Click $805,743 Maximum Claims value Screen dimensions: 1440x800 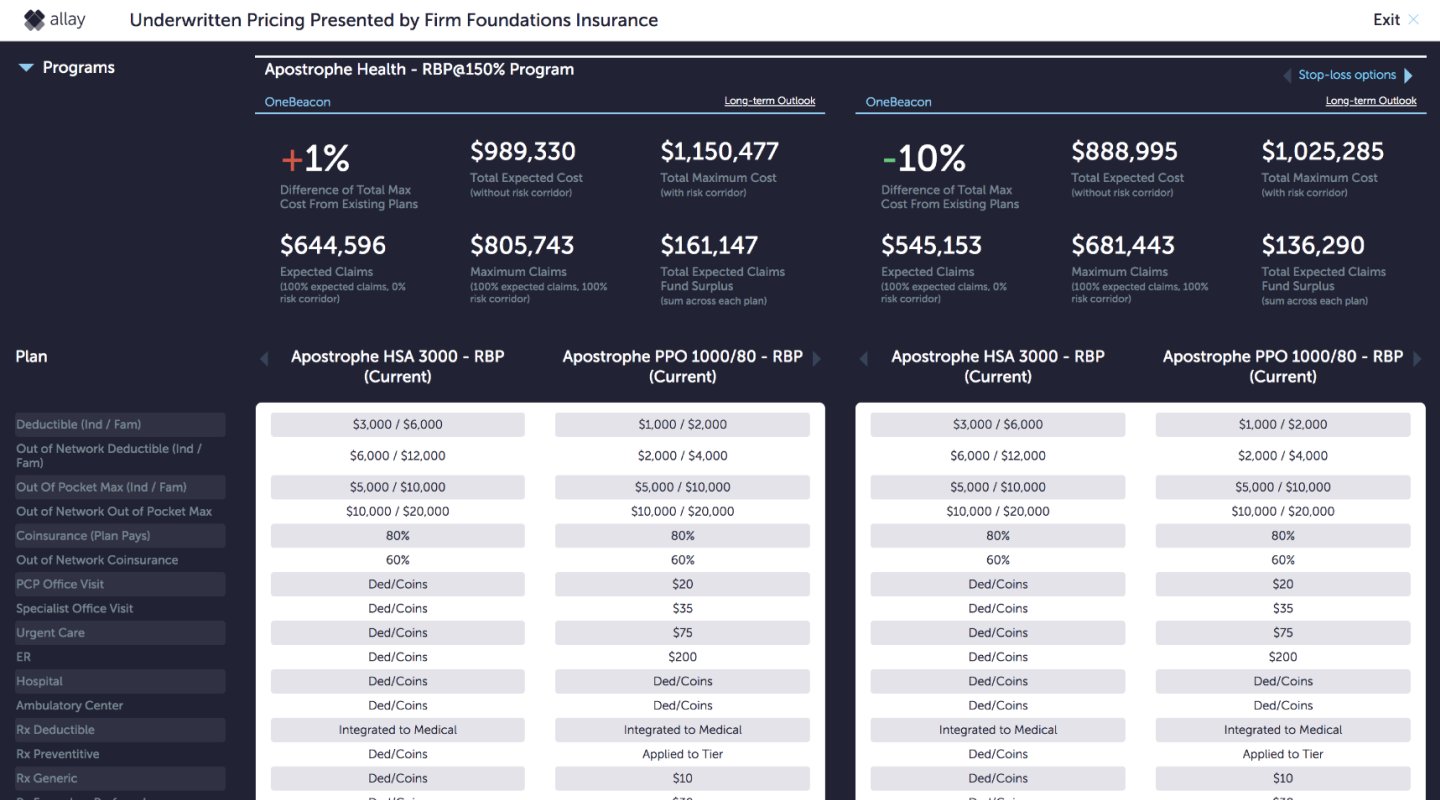[x=523, y=245]
